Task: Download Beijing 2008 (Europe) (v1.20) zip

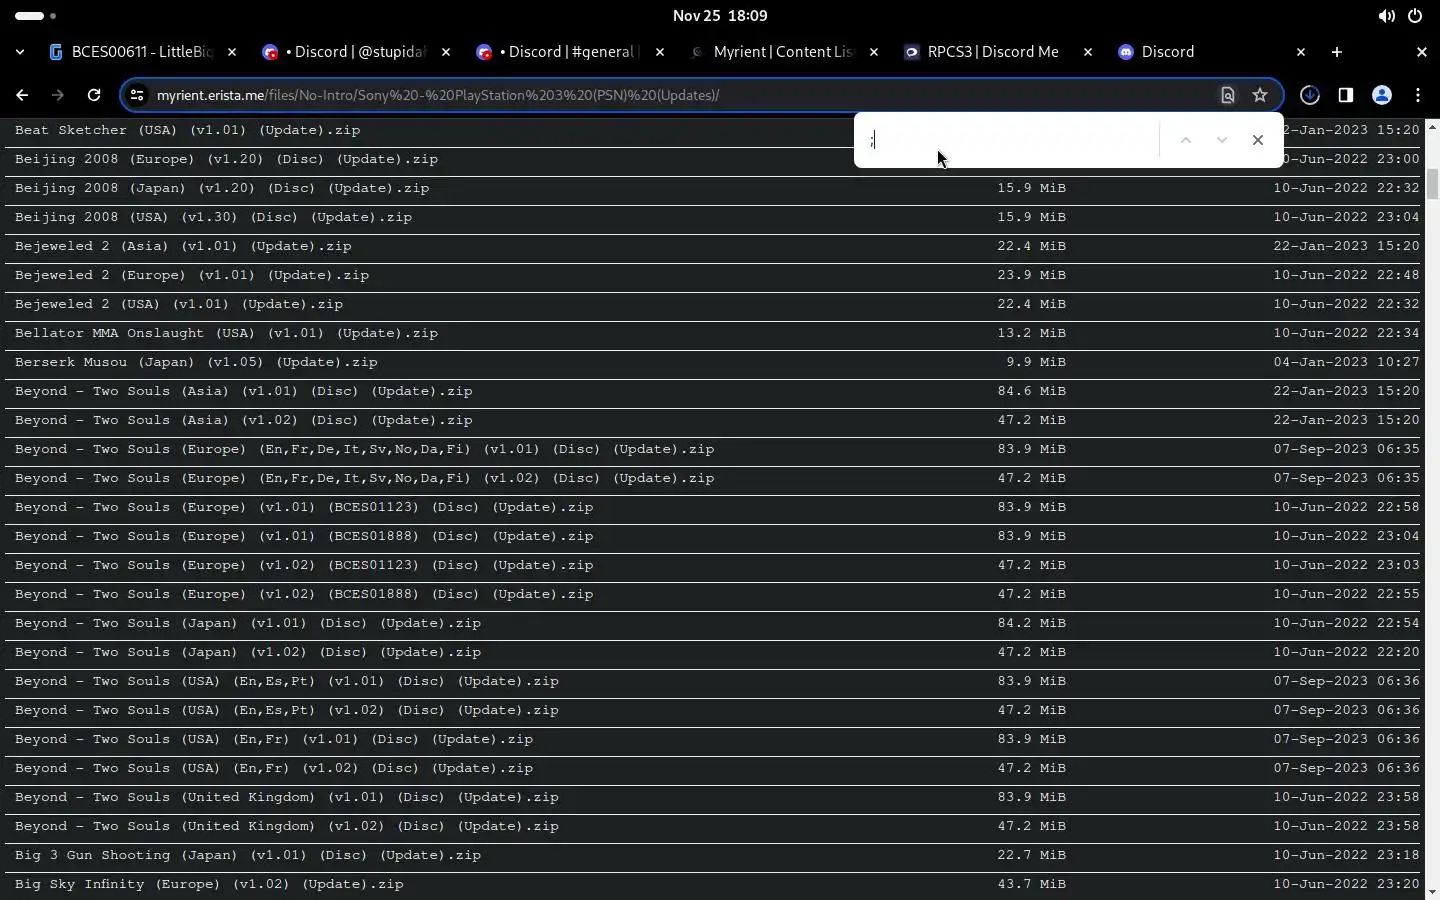Action: (226, 159)
